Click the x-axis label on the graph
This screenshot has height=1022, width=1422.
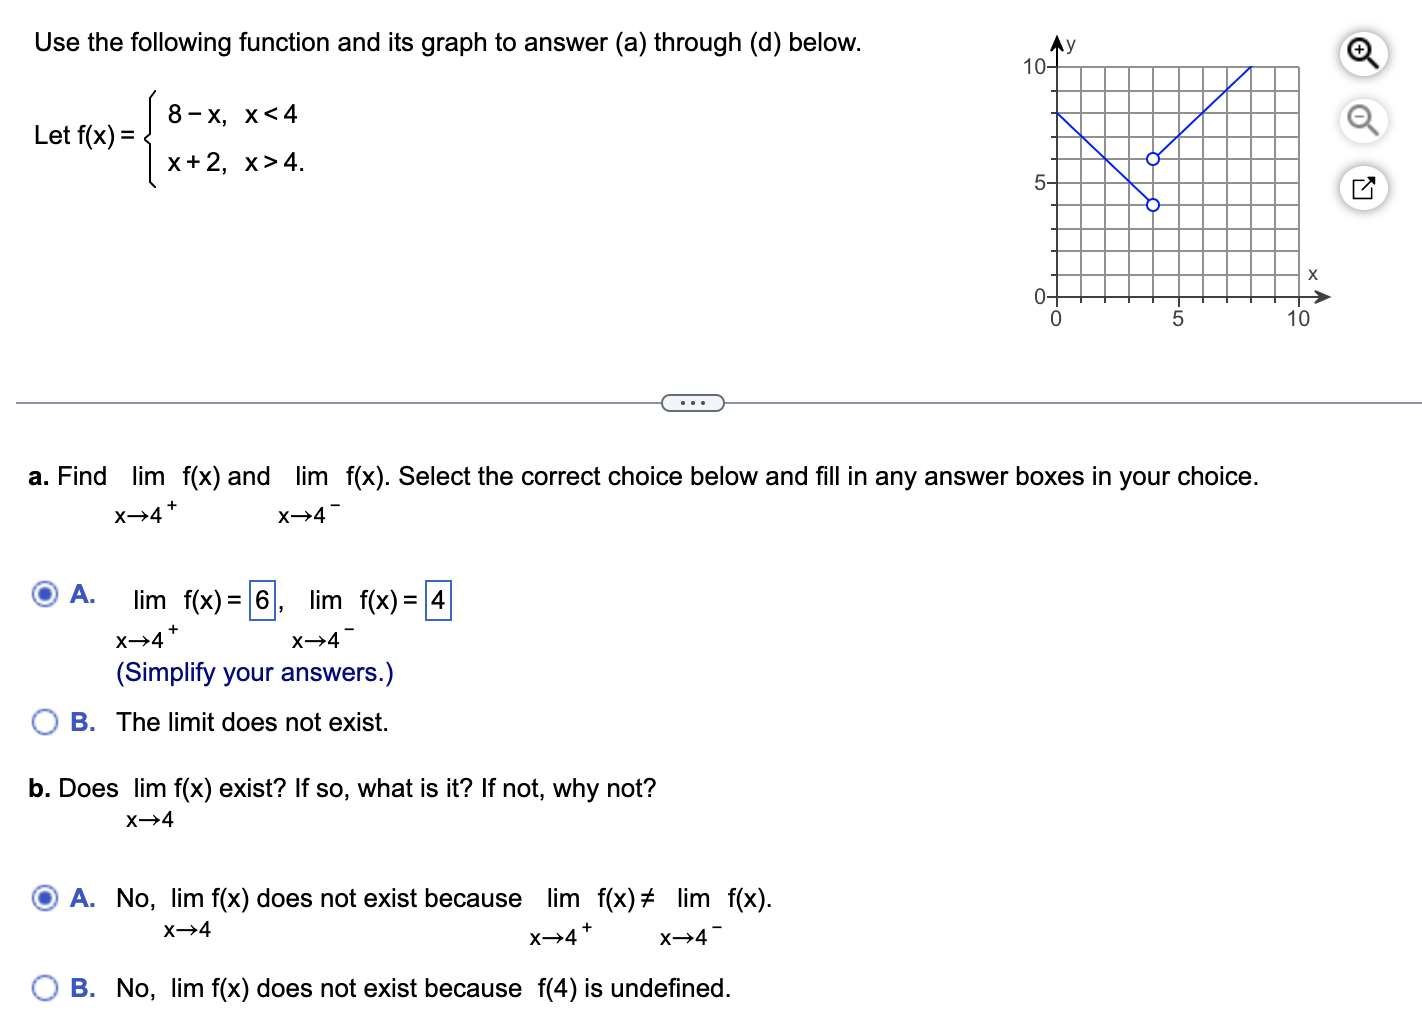pyautogui.click(x=1313, y=272)
